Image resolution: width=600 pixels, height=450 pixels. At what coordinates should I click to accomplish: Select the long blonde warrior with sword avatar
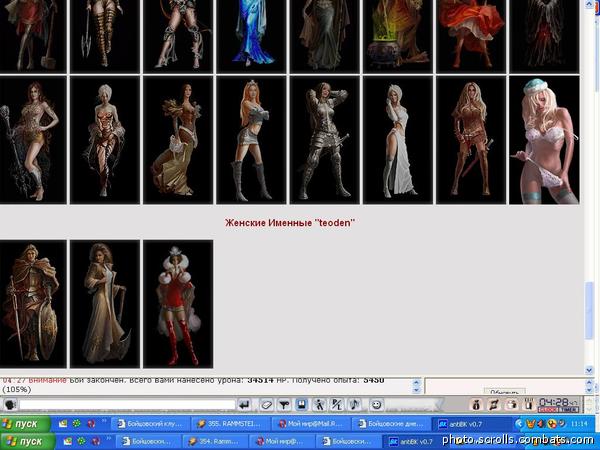click(471, 140)
